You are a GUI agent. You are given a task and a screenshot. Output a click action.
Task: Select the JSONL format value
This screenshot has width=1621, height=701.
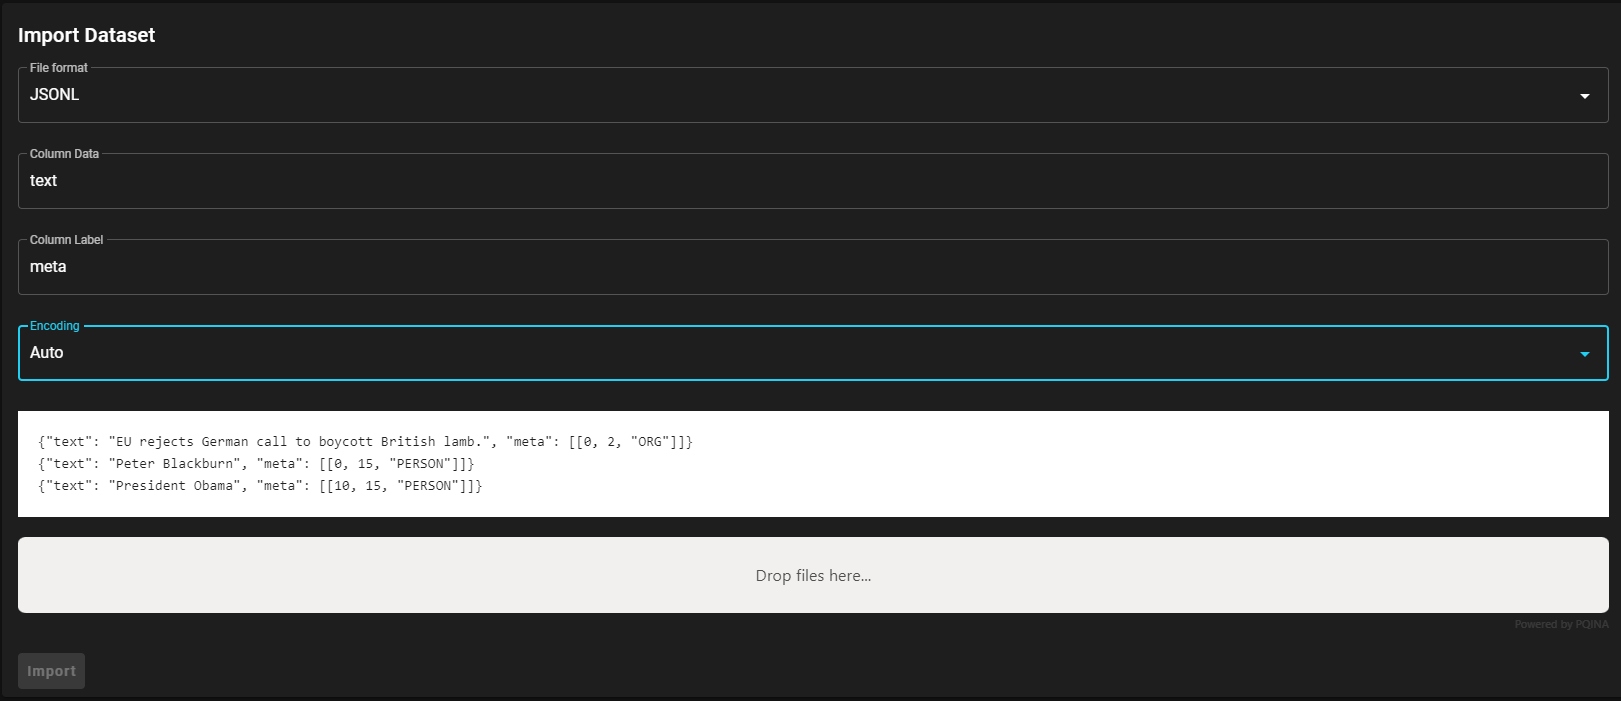[x=54, y=94]
